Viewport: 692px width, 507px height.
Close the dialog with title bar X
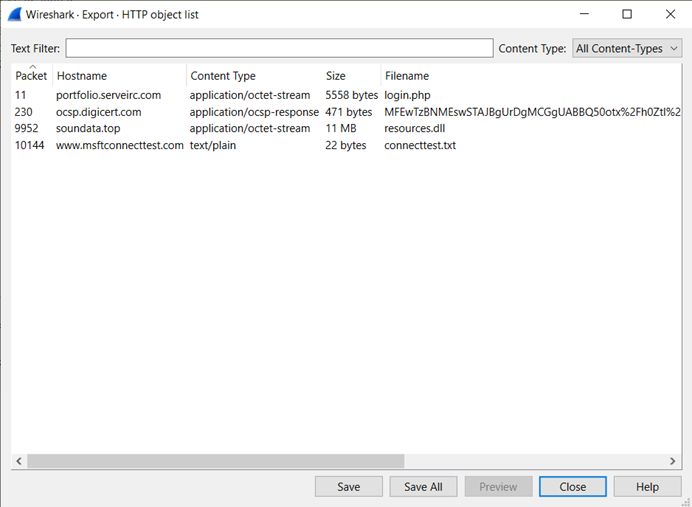coord(670,14)
